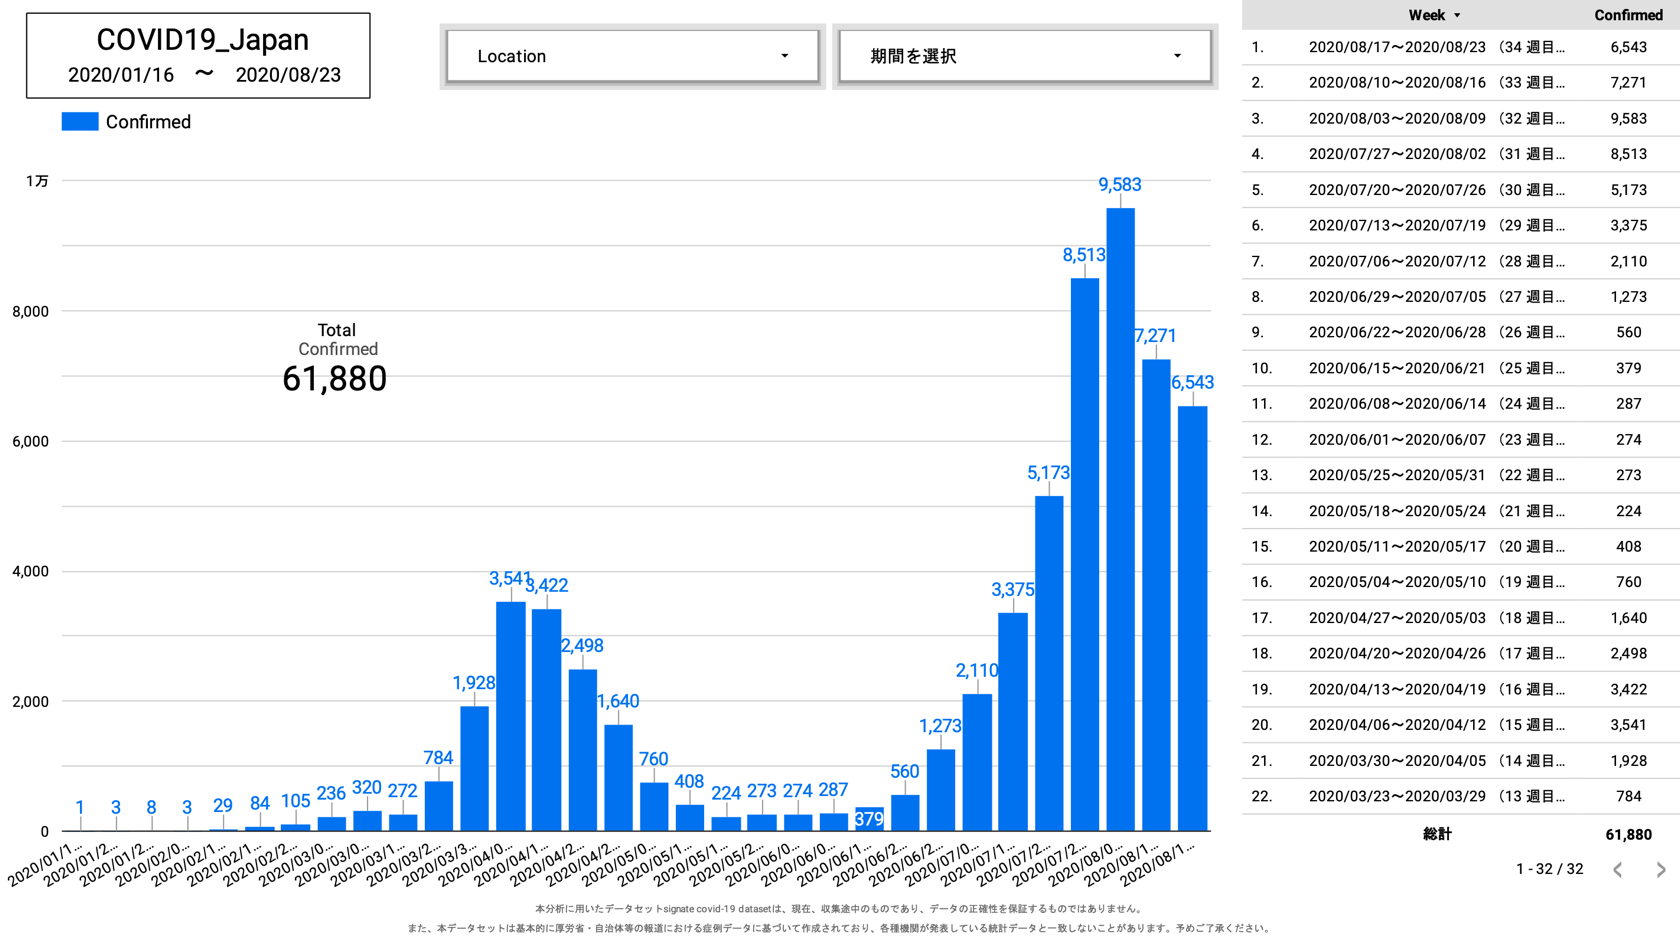Click the Confirmed legend label

pos(148,122)
